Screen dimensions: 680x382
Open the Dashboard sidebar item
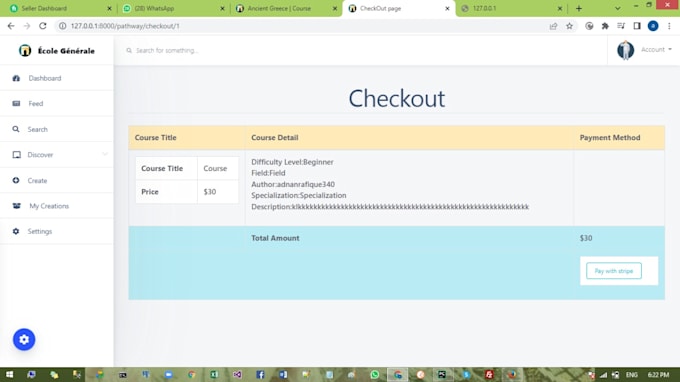(57, 78)
